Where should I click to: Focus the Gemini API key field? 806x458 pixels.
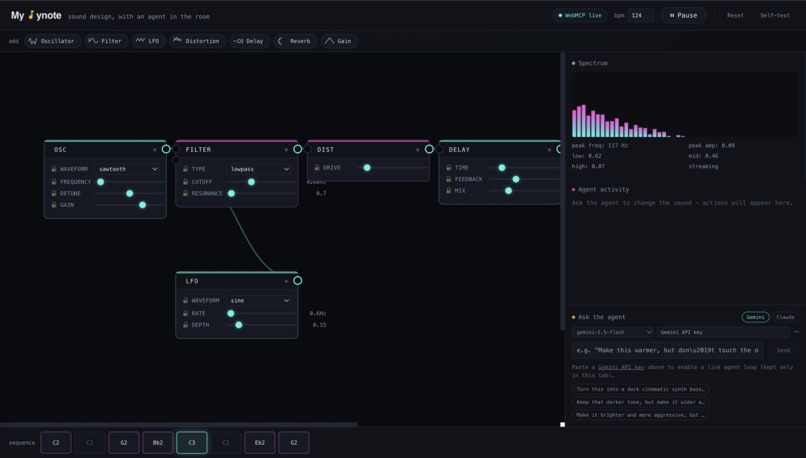point(723,332)
